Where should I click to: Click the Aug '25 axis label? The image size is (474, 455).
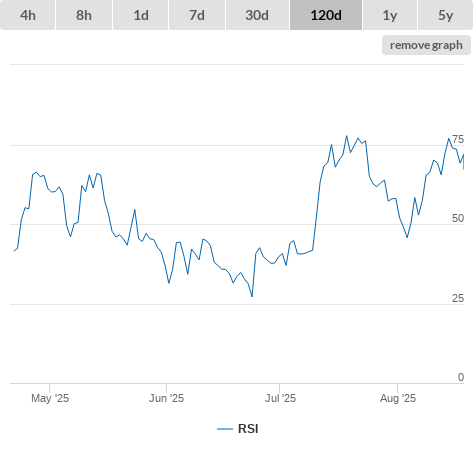pos(398,398)
